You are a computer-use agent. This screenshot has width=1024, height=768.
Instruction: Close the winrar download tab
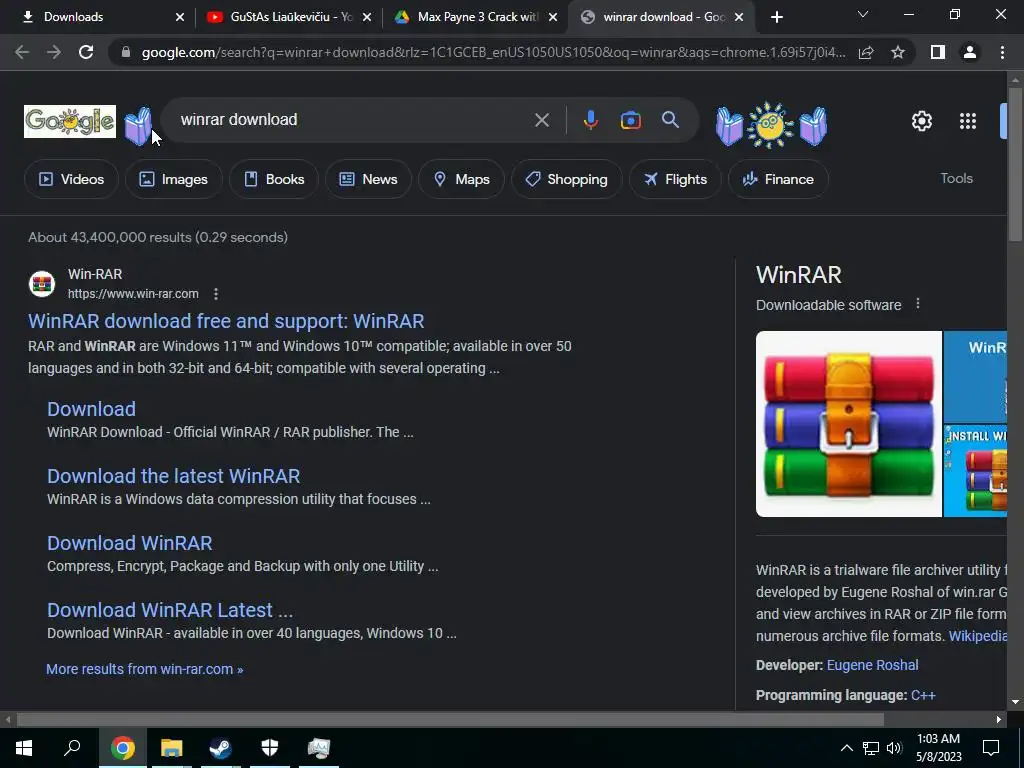tap(739, 17)
